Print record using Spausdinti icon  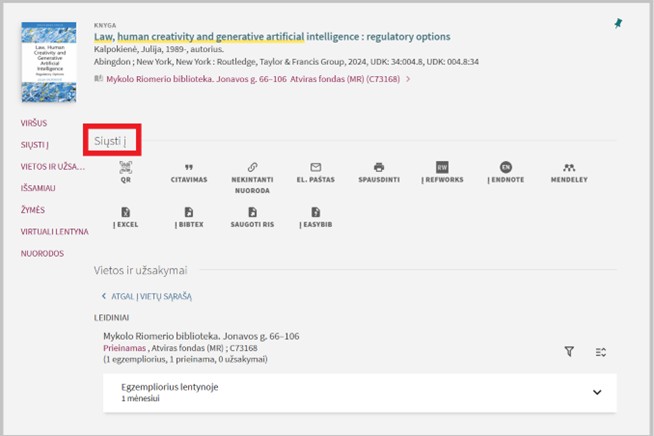tap(379, 168)
